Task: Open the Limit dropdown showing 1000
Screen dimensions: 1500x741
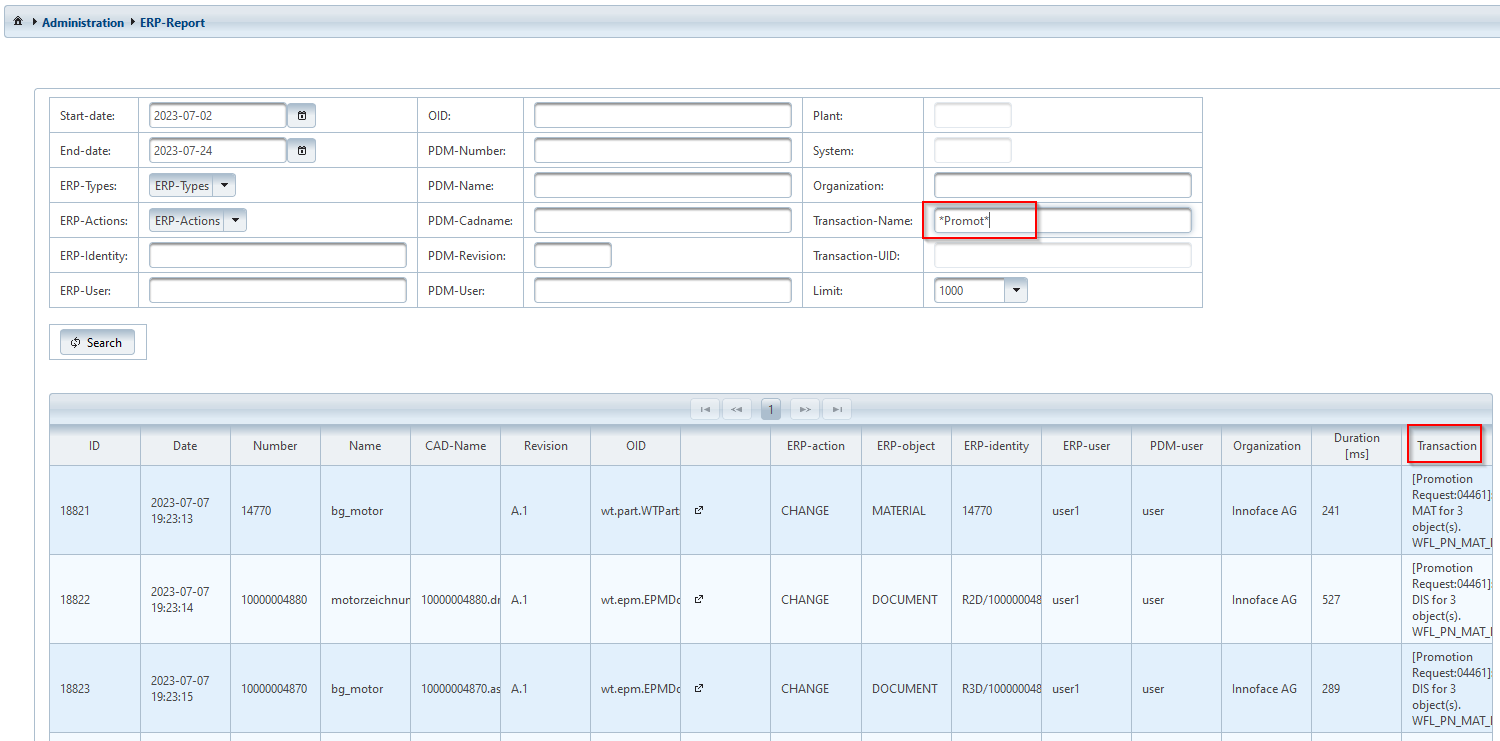Action: point(1016,291)
